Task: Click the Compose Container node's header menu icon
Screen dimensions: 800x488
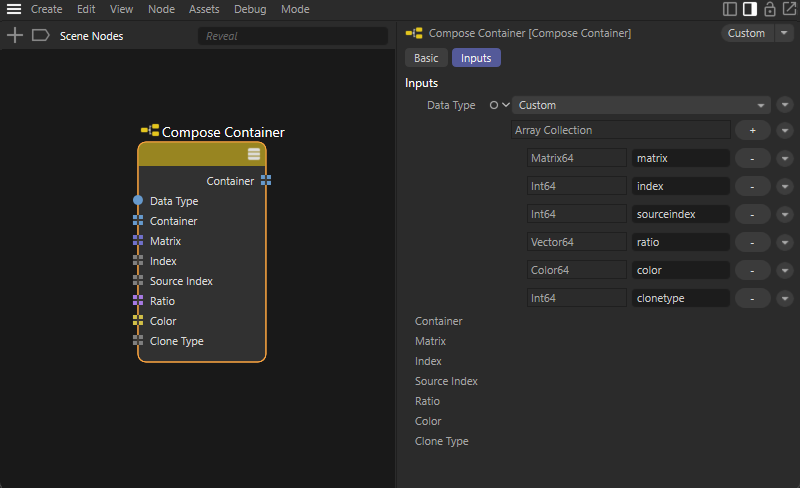Action: [254, 154]
